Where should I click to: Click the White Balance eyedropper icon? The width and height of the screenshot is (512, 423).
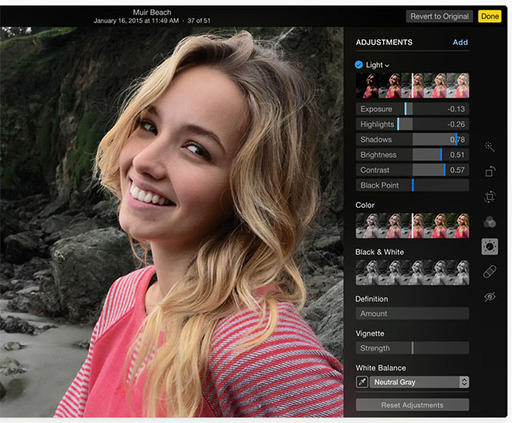tap(362, 382)
